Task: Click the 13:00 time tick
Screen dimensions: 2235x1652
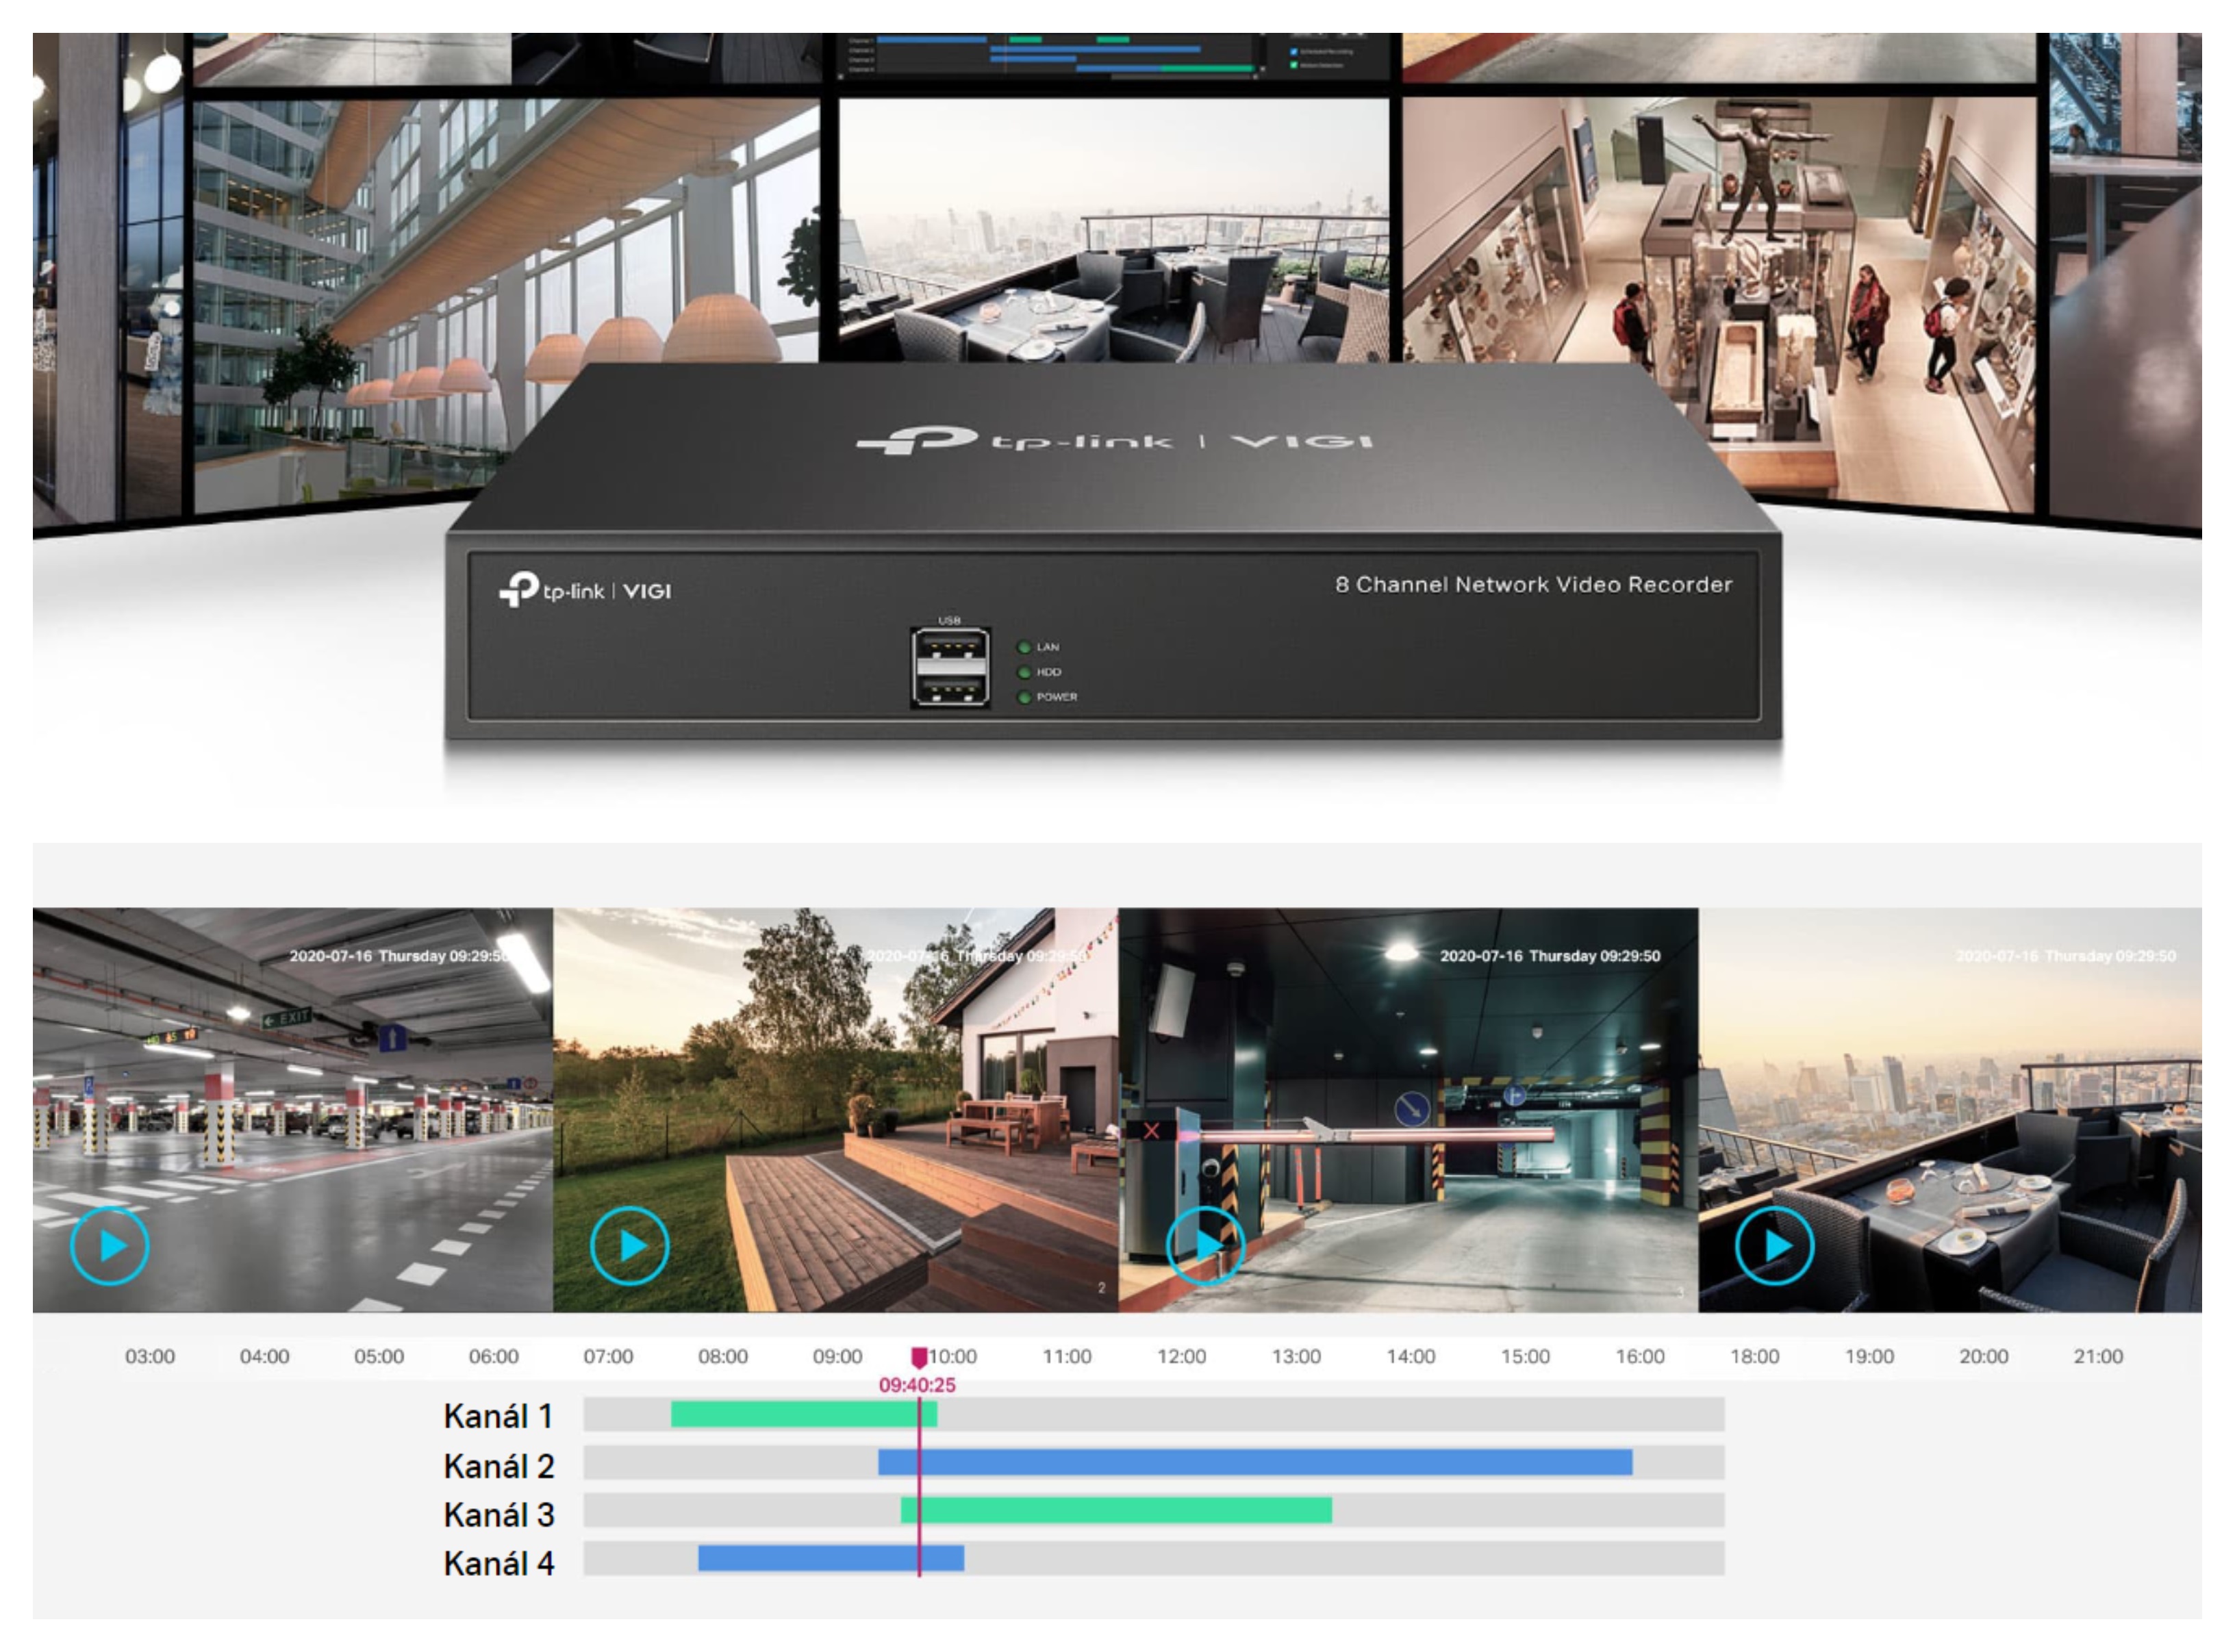Action: pos(1296,1356)
